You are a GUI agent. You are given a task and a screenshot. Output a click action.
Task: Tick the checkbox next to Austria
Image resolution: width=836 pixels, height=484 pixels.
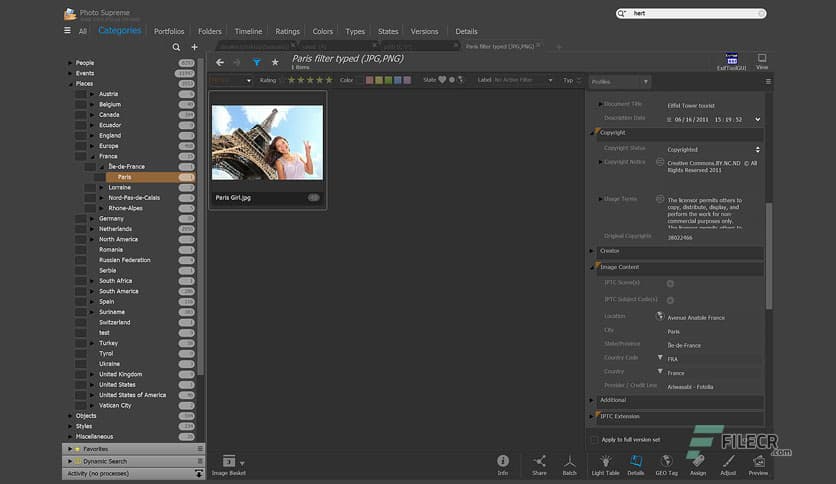click(80, 94)
